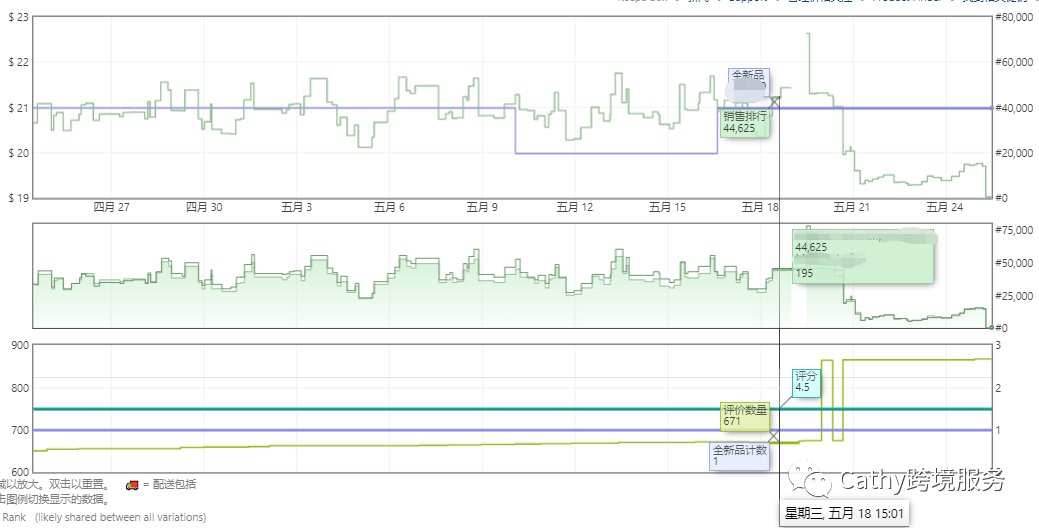Image resolution: width=1039 pixels, height=528 pixels.
Task: Click the Cathy跨境服务 watermark text
Action: 922,480
